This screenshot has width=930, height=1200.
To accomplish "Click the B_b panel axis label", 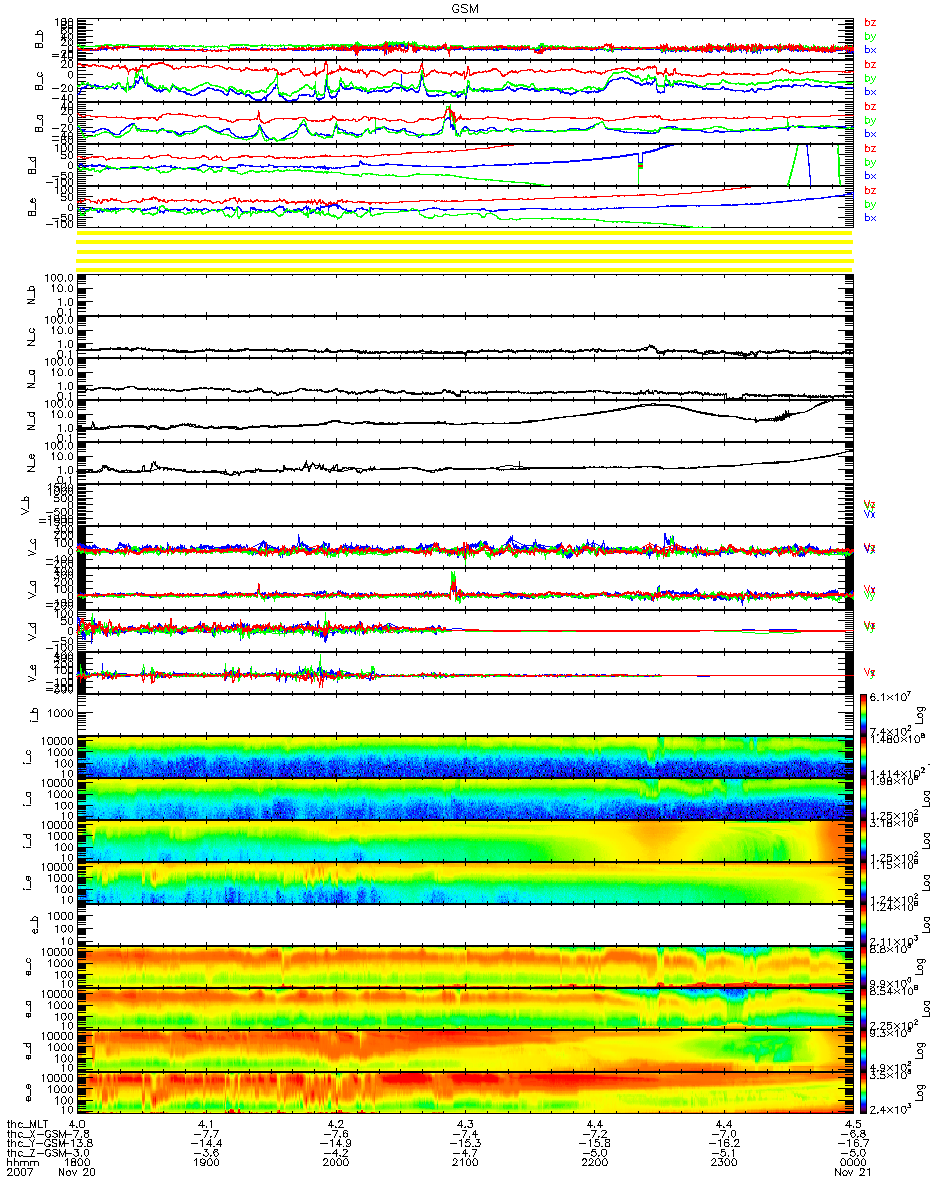I will [x=40, y=38].
